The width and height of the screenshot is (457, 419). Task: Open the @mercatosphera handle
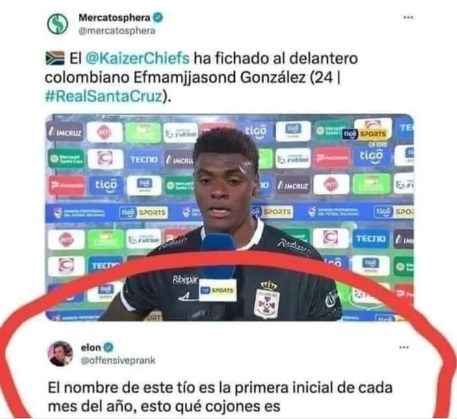pos(117,31)
